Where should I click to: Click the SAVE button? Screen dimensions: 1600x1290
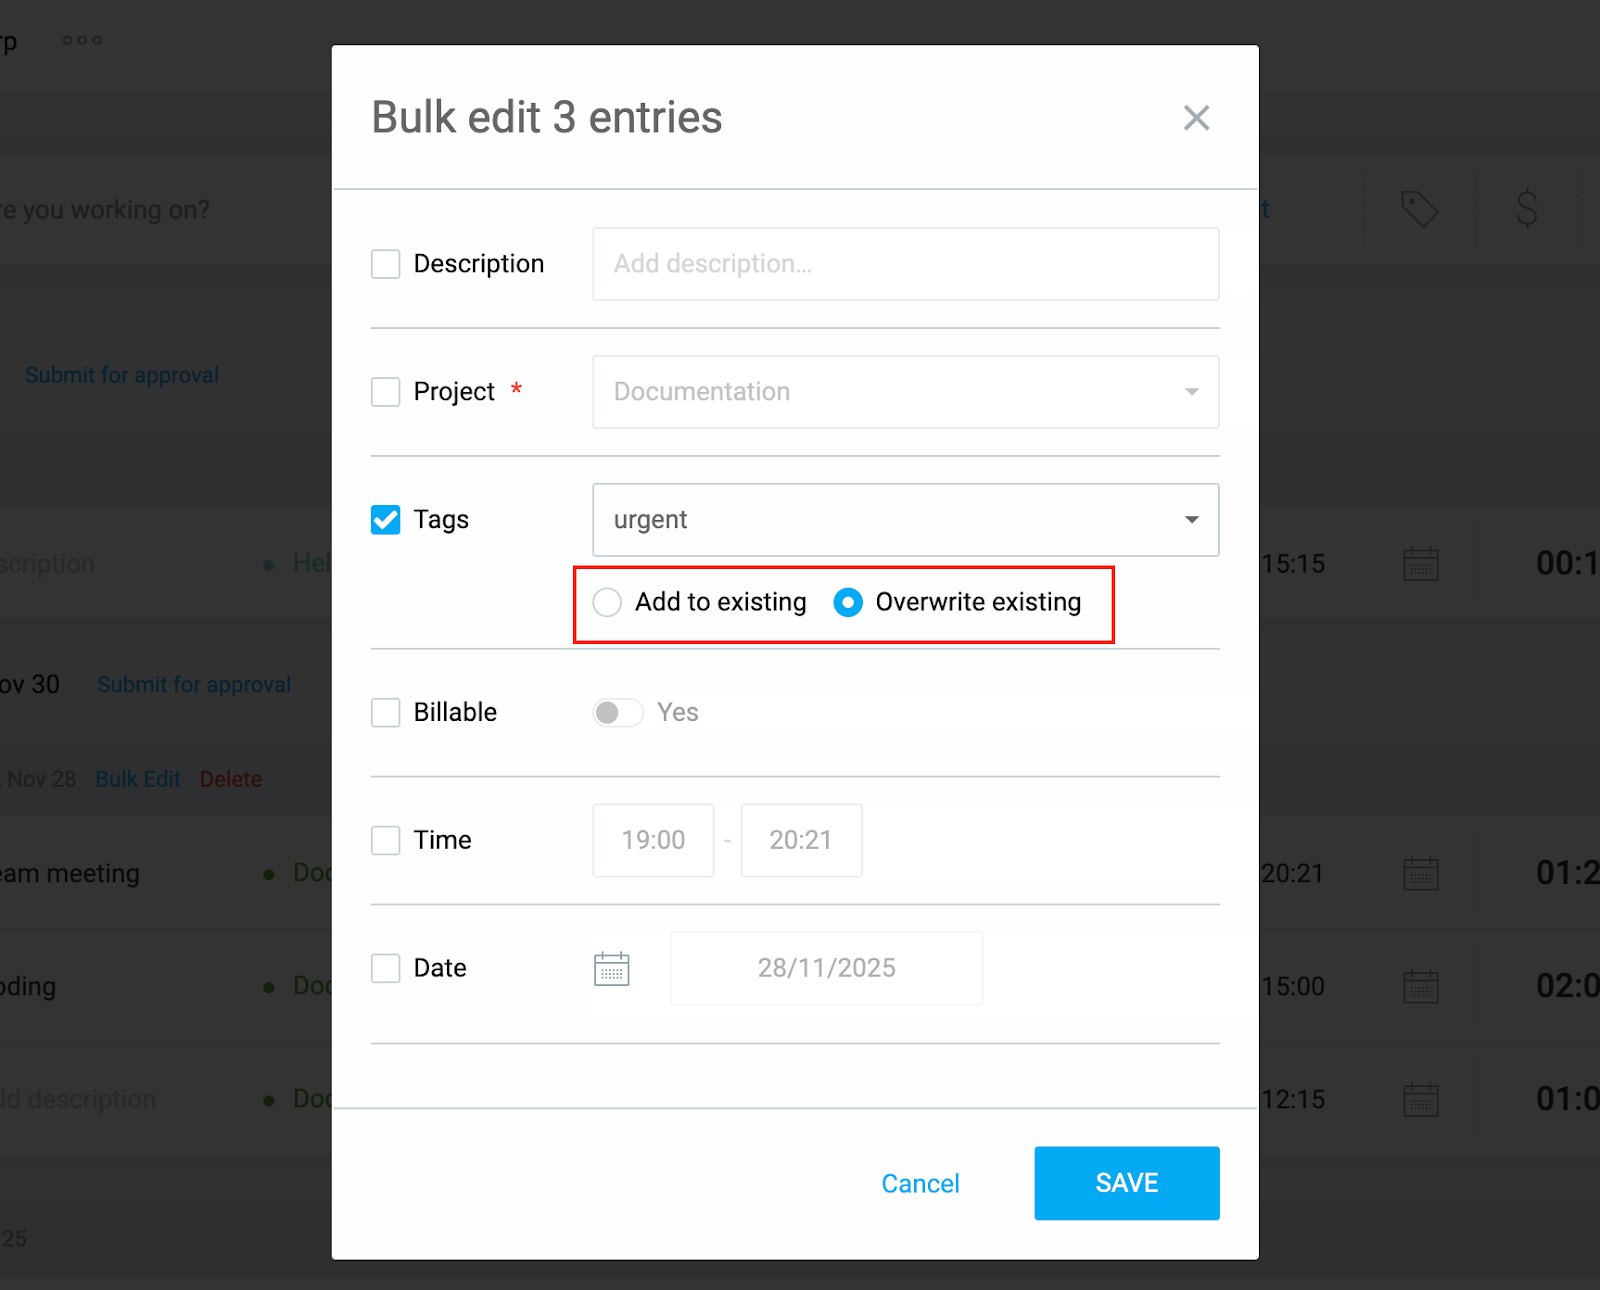[1126, 1183]
